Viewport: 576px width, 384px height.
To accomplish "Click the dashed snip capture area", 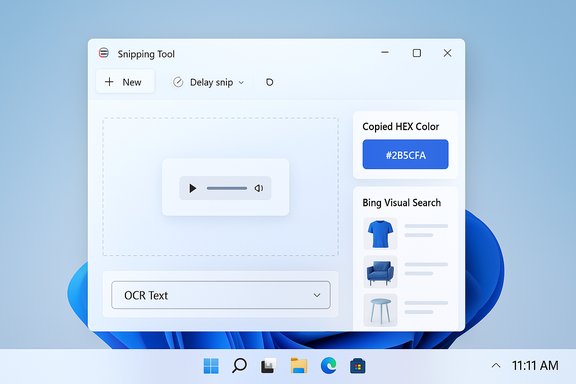I will [220, 187].
